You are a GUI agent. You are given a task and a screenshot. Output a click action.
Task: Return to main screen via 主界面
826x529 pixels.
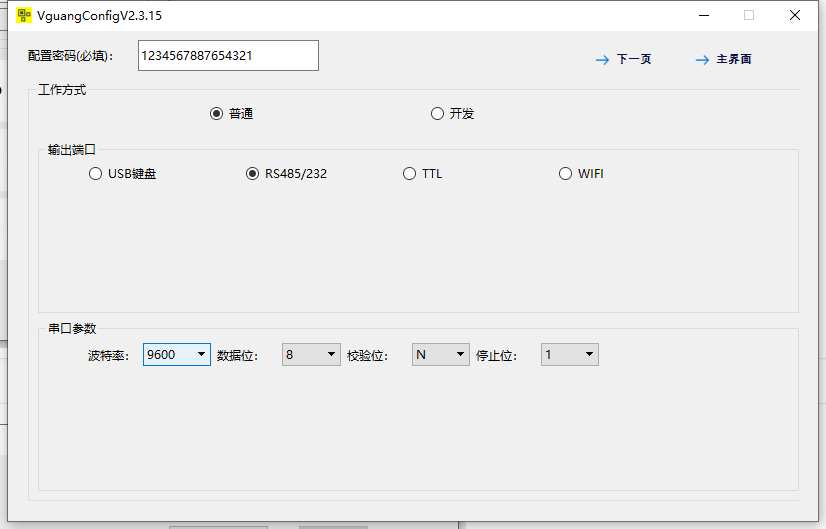(734, 59)
